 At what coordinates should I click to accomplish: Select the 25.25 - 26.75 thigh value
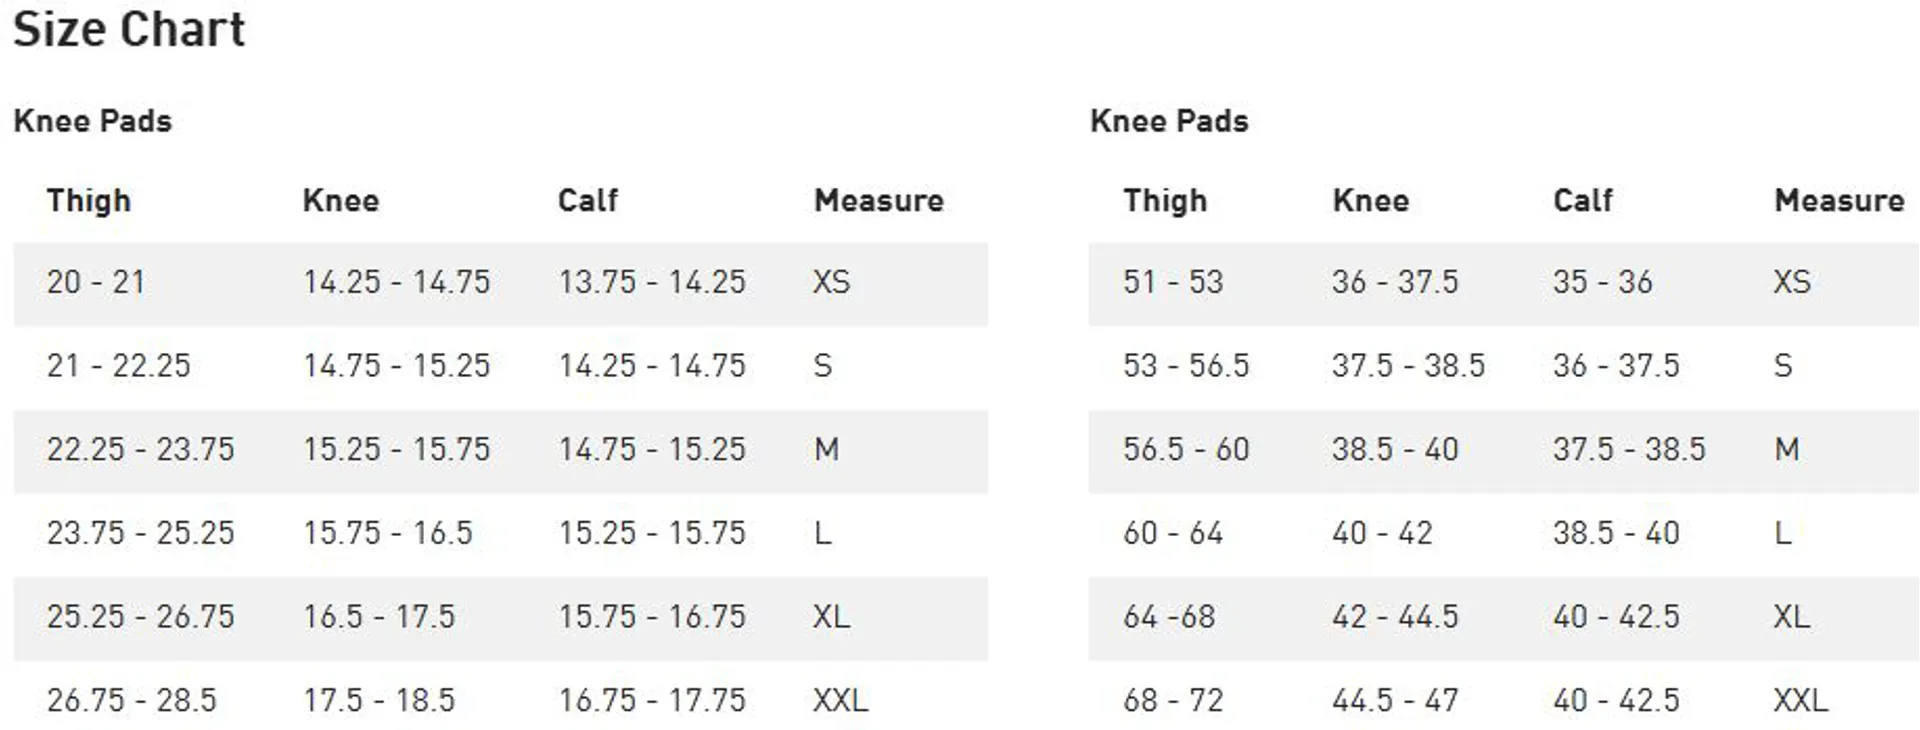(x=140, y=616)
